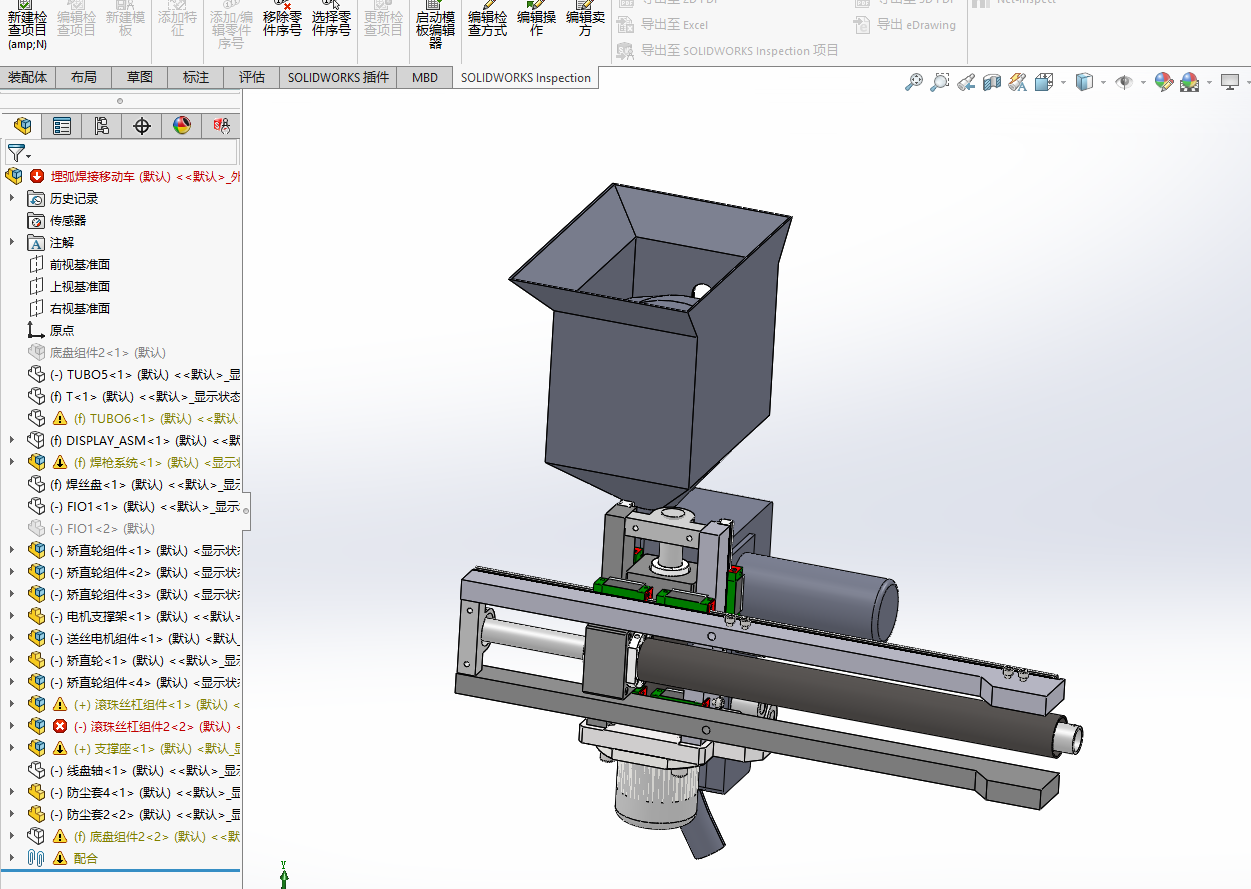The image size is (1251, 889).
Task: Click the Zoom to Area icon
Action: click(940, 83)
